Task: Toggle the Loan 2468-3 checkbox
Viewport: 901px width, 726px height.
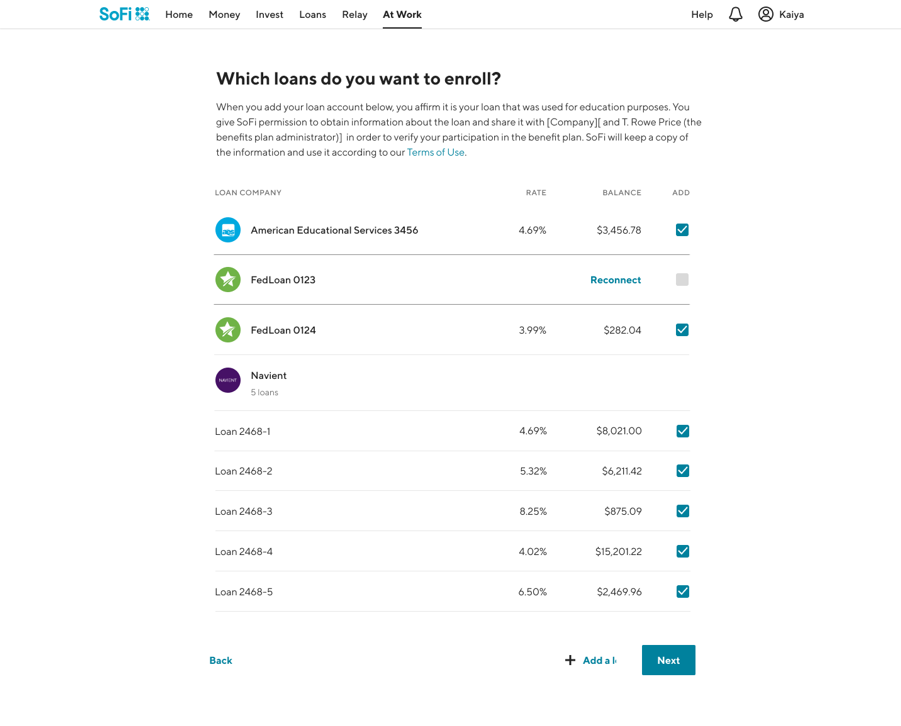Action: click(x=682, y=511)
